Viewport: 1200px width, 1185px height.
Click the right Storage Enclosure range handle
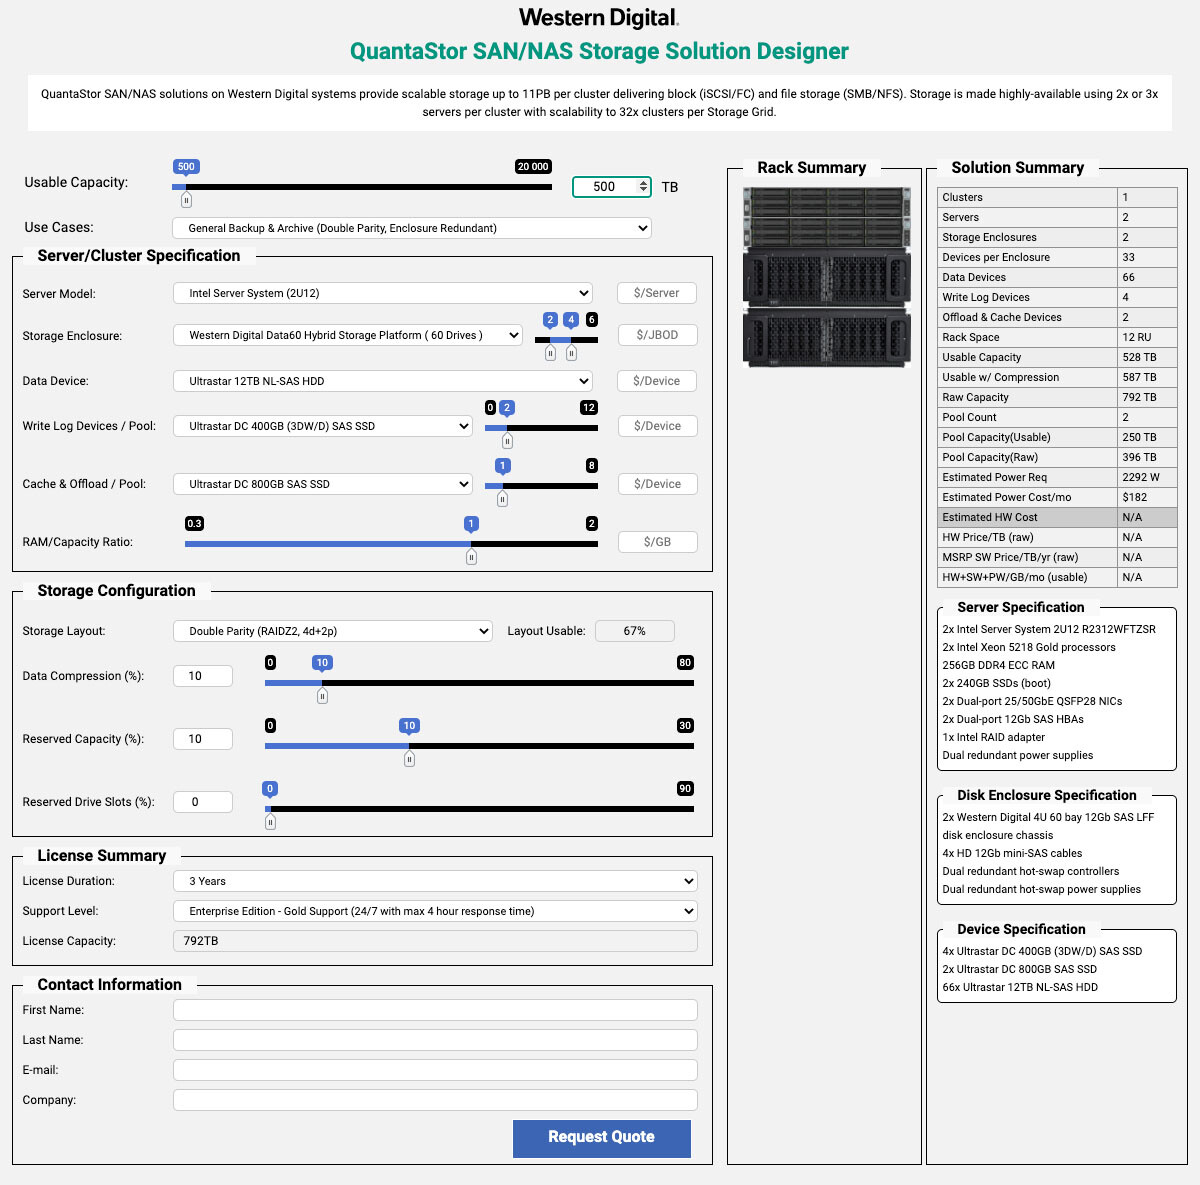[x=571, y=353]
